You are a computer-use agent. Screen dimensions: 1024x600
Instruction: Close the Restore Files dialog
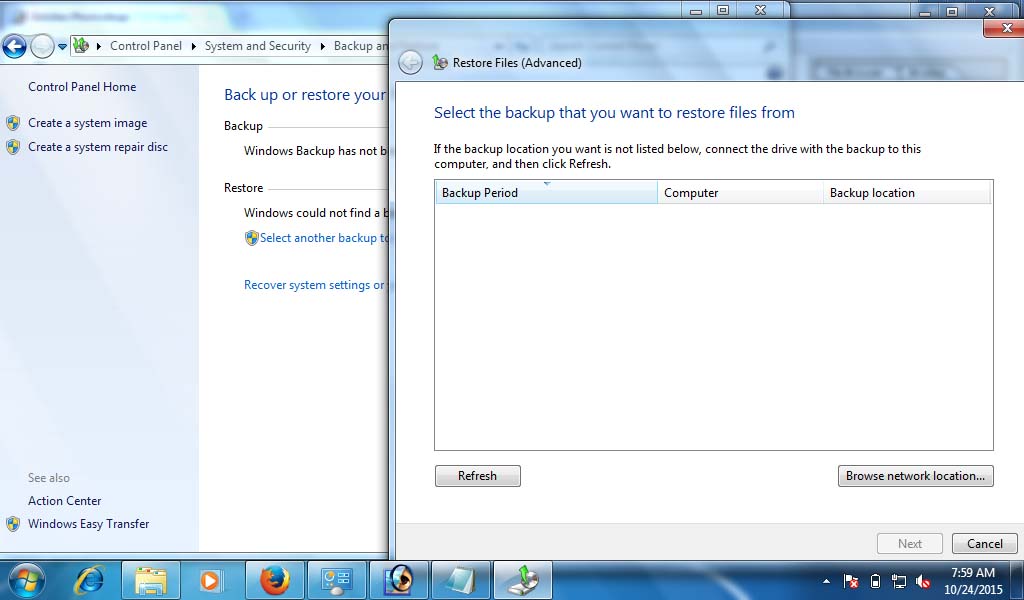coord(1006,28)
